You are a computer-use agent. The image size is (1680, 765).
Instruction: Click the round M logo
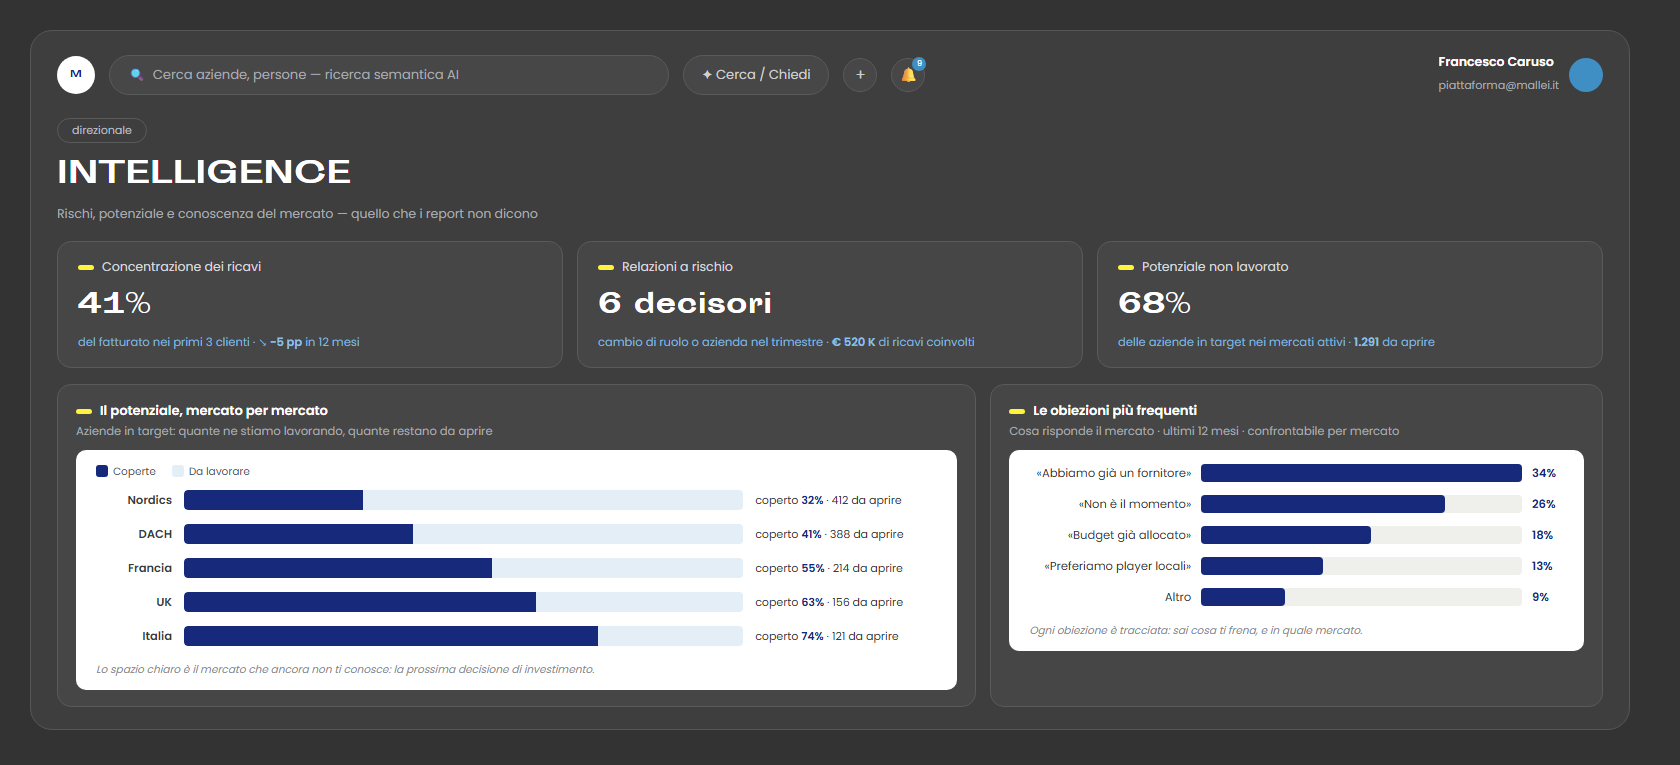(76, 75)
